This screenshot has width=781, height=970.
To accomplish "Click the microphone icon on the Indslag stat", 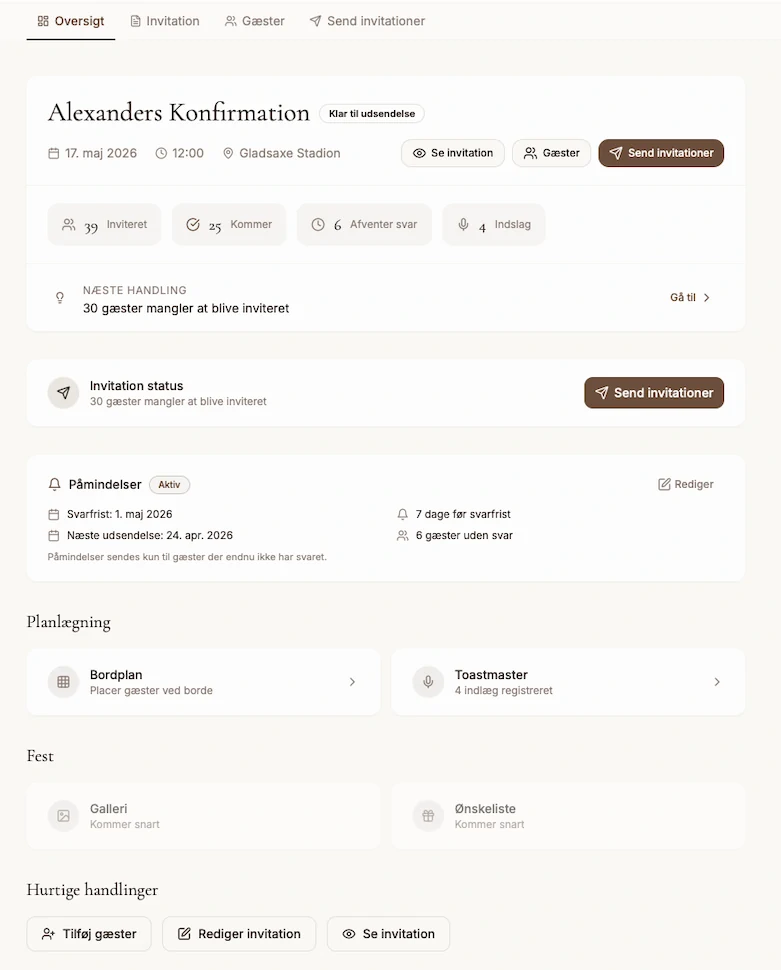I will point(462,224).
